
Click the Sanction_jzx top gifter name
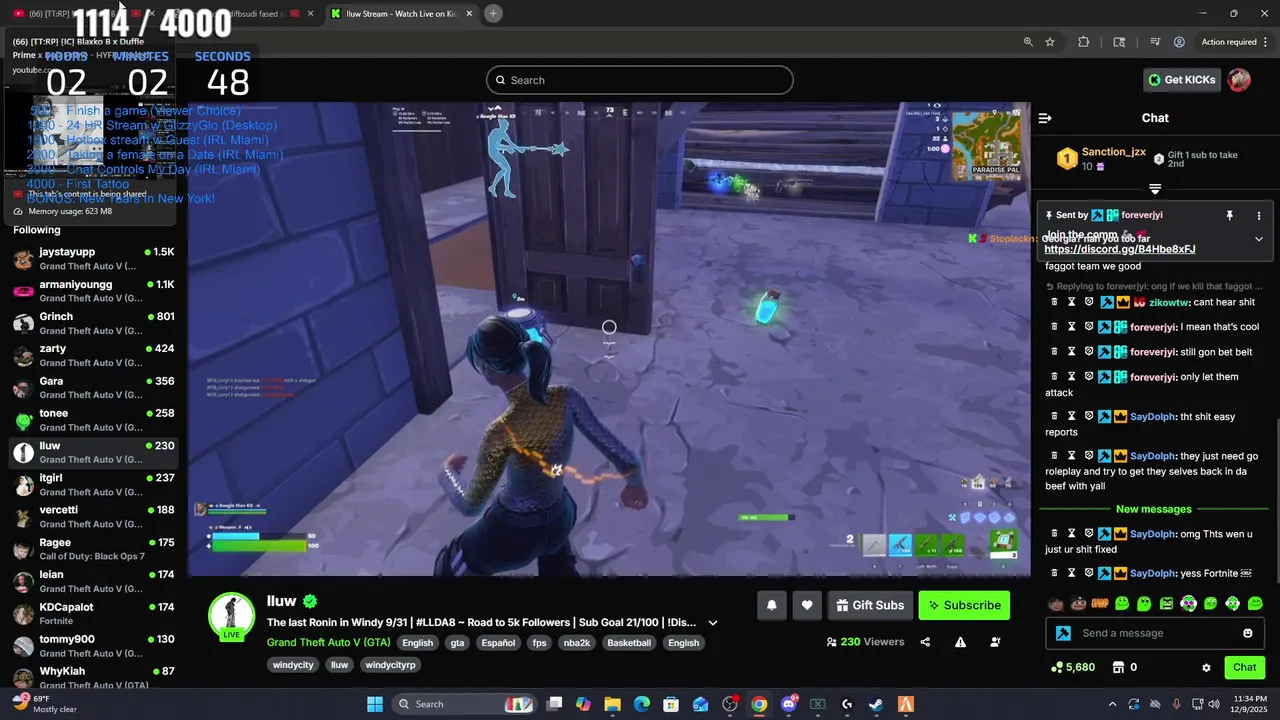coord(1114,152)
